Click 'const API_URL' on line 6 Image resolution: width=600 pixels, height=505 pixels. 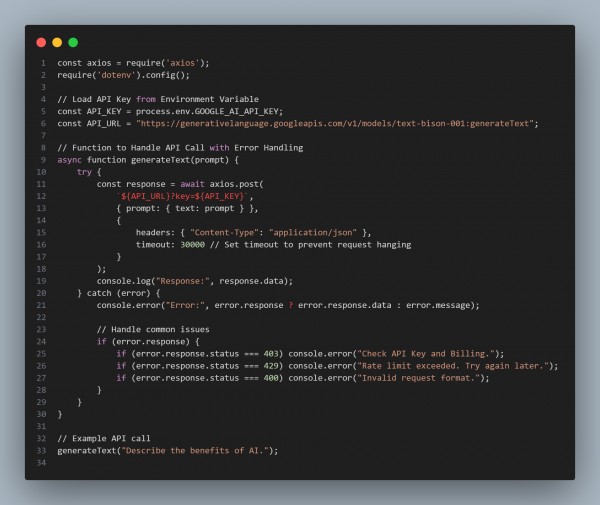[x=89, y=124]
